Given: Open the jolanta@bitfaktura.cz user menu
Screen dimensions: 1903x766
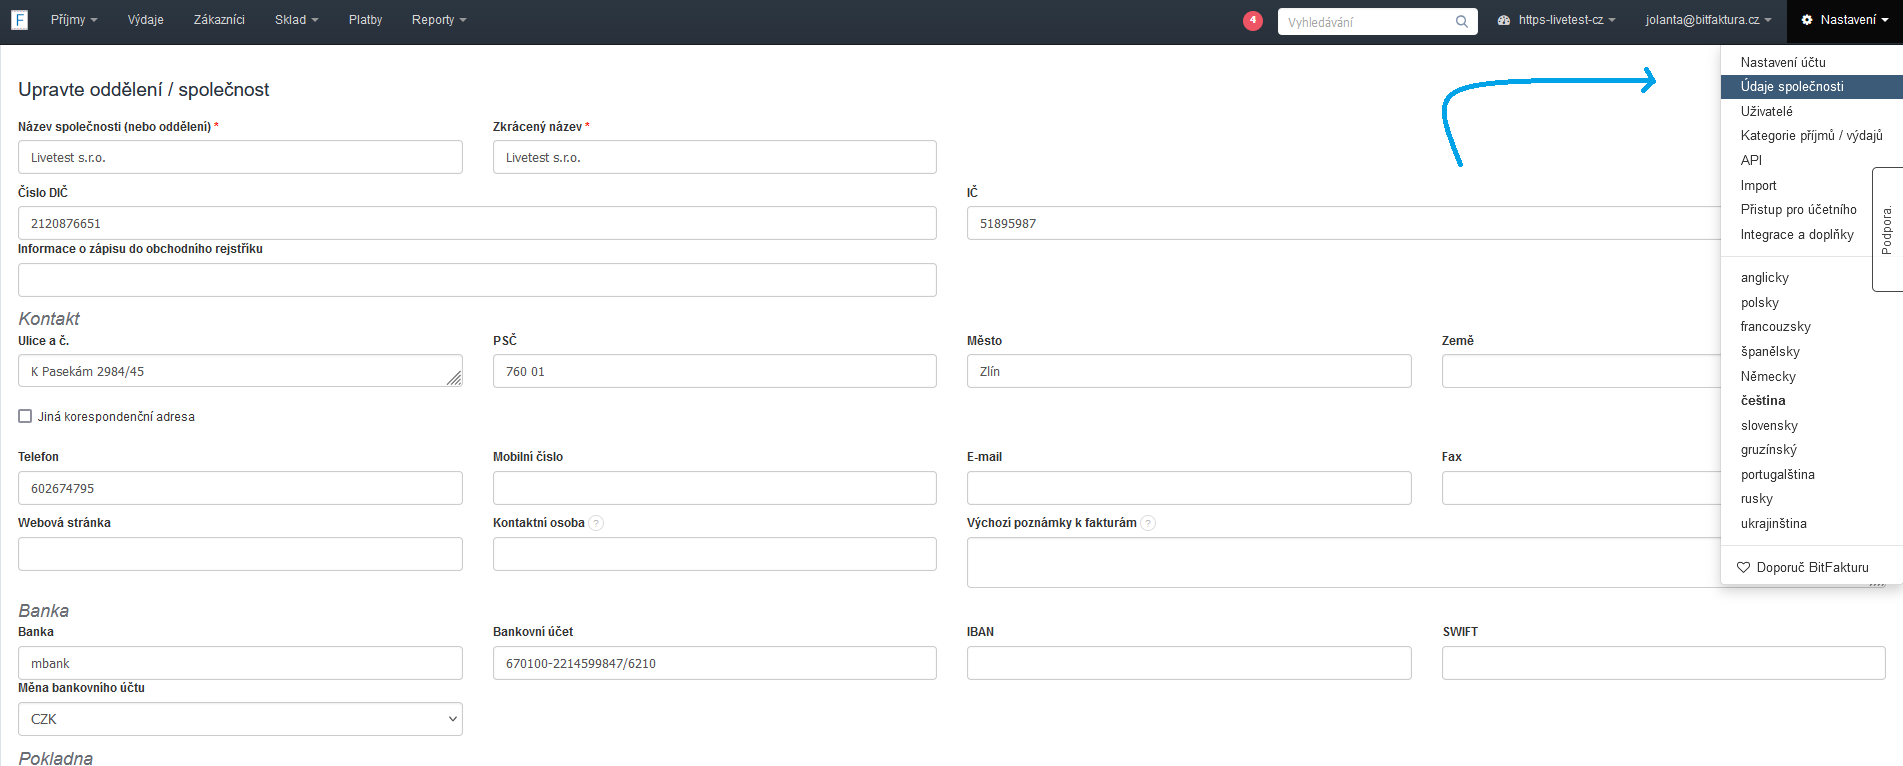Looking at the screenshot, I should (x=1708, y=20).
